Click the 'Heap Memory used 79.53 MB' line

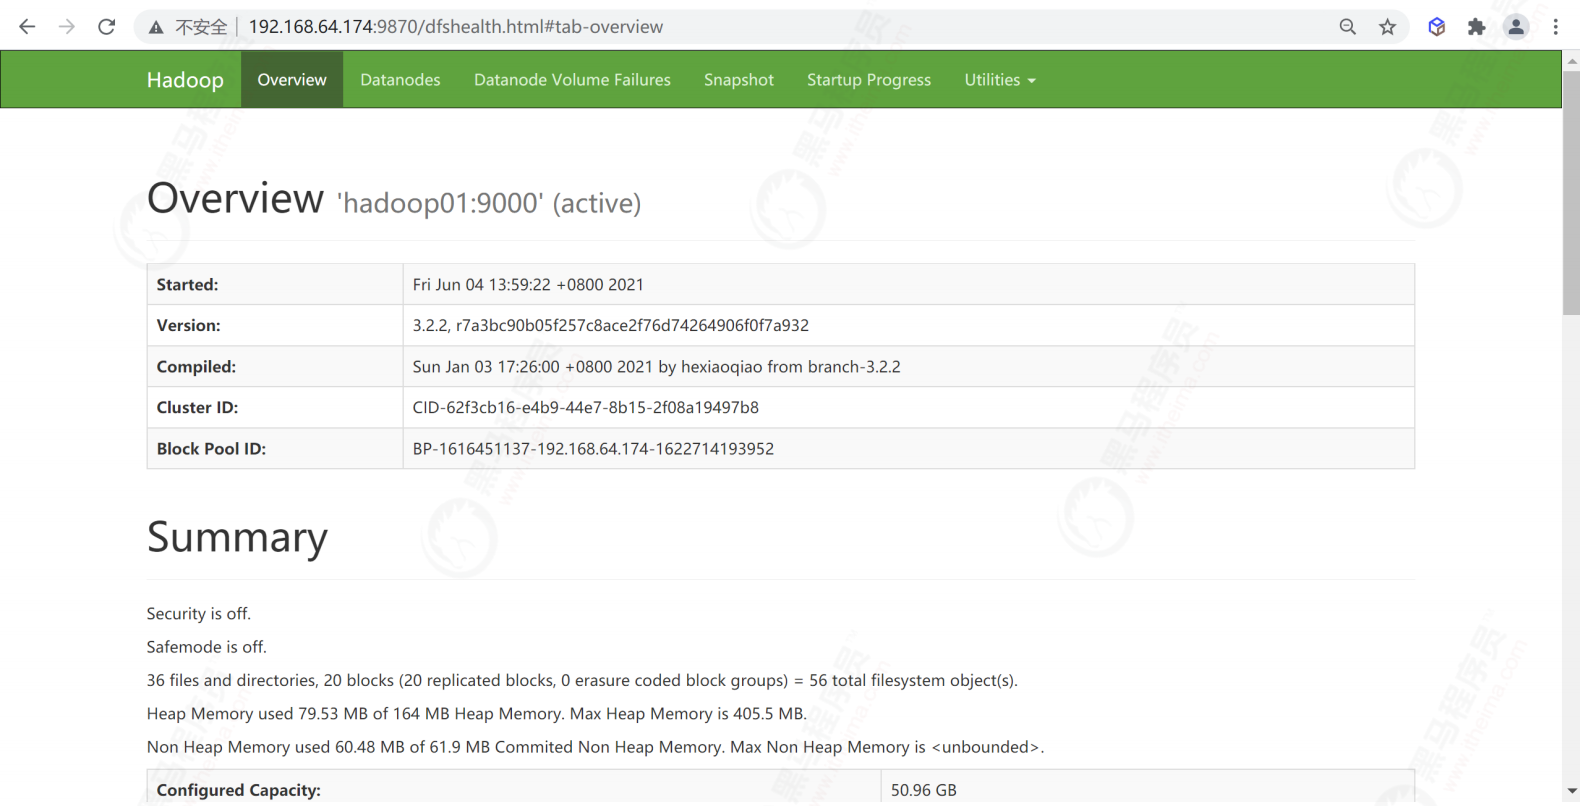(x=477, y=714)
